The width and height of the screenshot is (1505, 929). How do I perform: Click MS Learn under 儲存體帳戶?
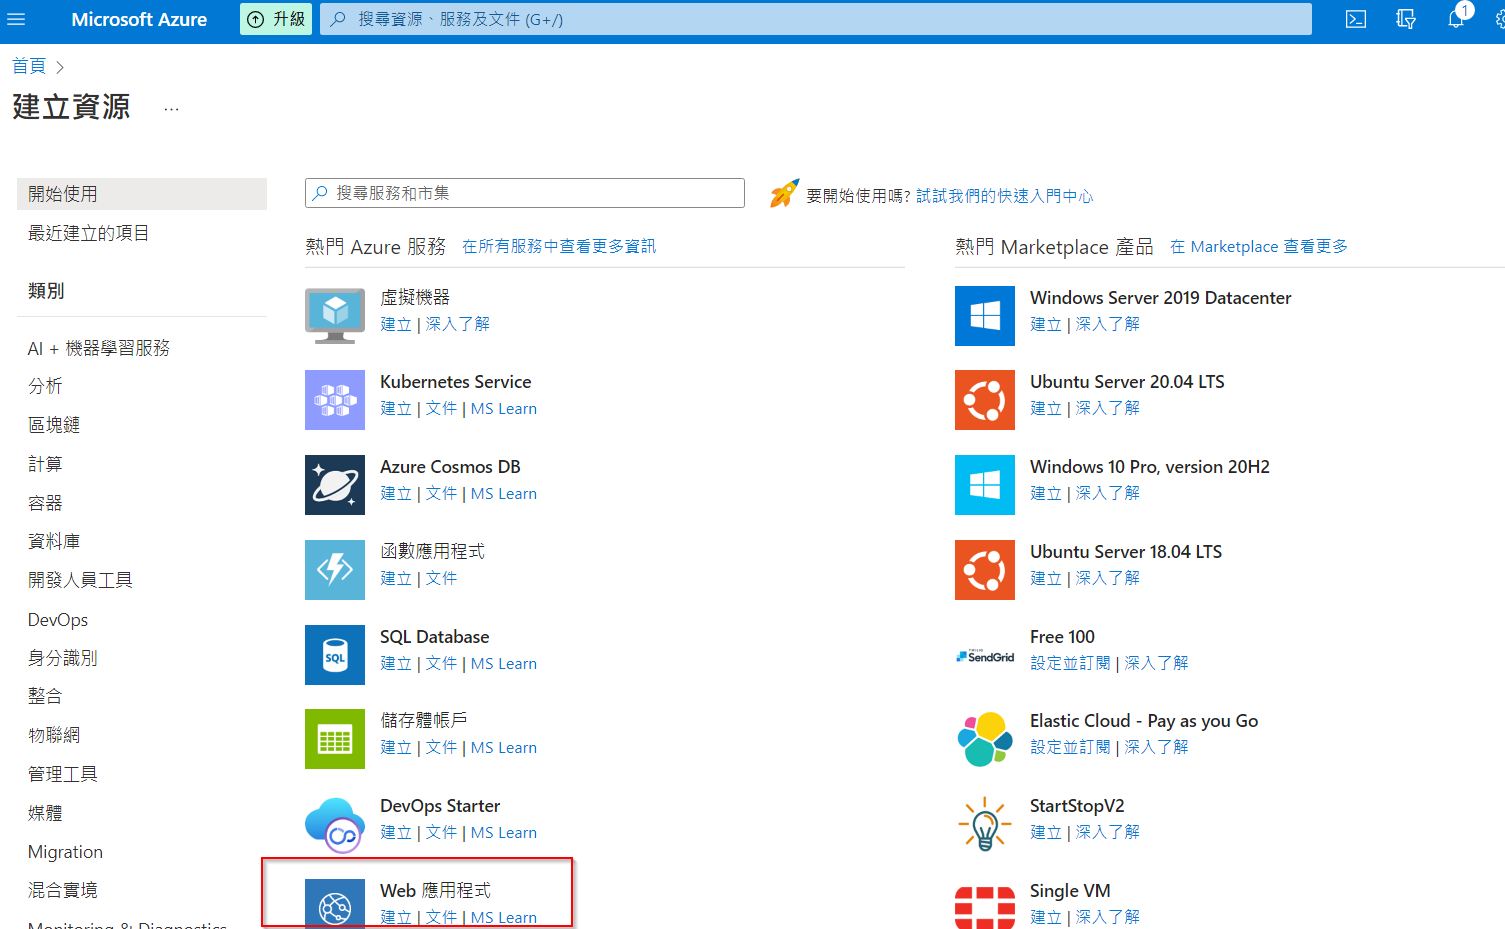504,748
